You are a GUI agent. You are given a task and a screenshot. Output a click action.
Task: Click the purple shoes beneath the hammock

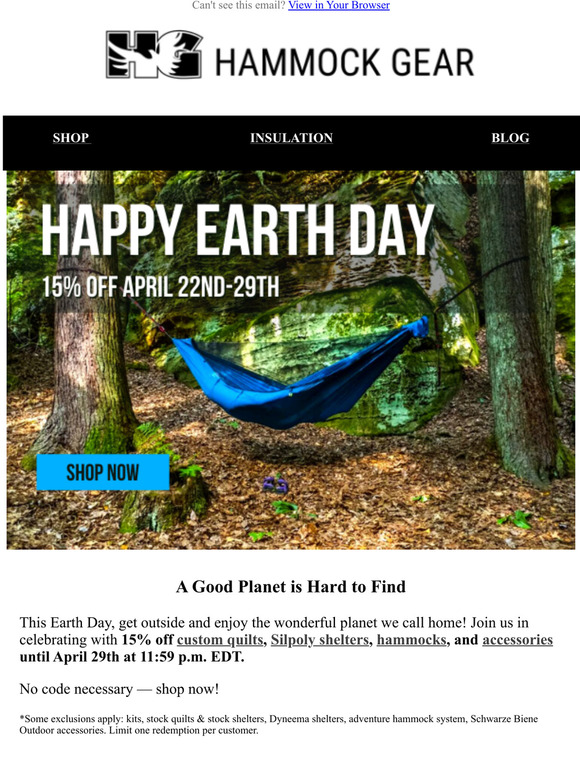[275, 484]
